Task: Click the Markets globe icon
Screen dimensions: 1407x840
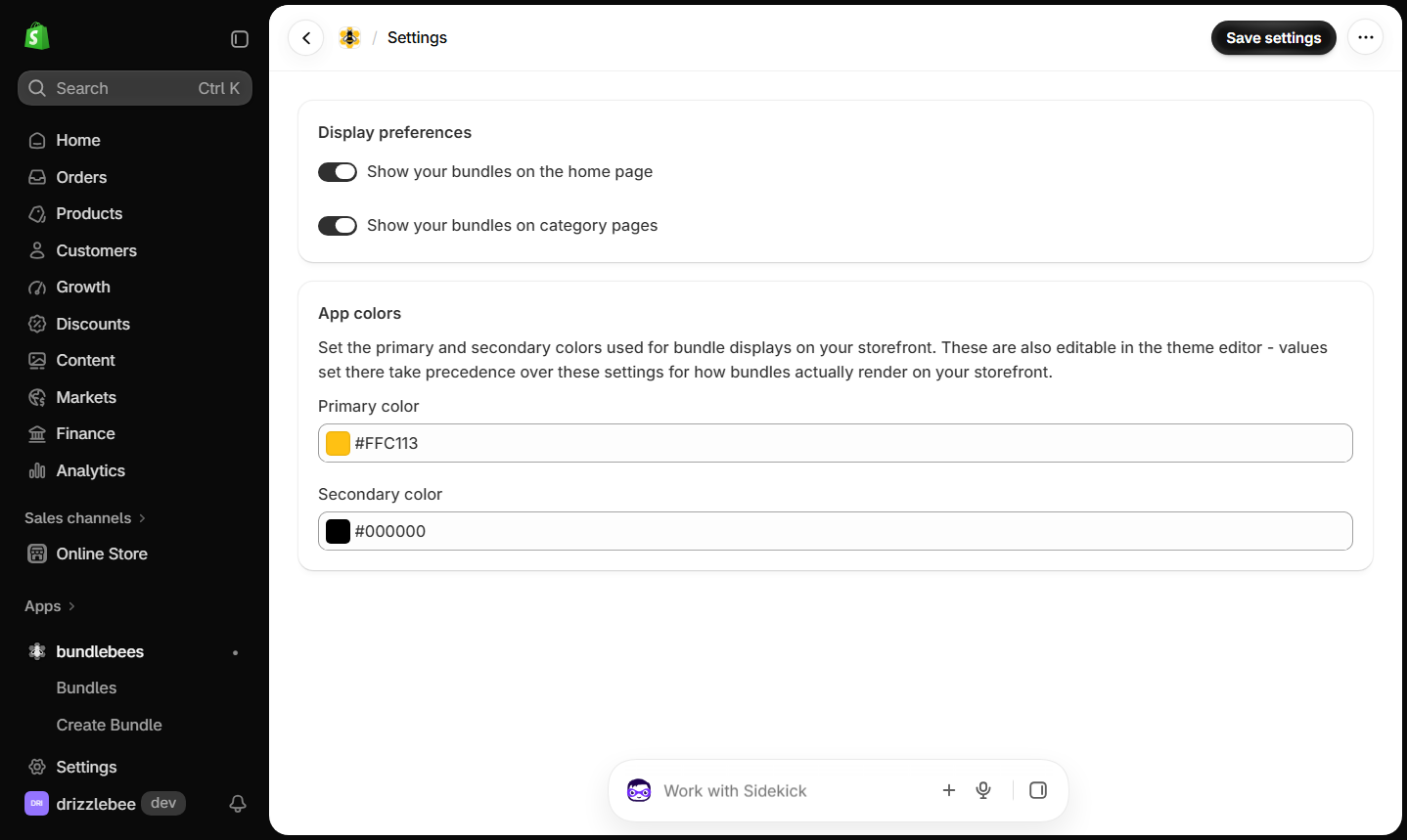Action: coord(37,397)
